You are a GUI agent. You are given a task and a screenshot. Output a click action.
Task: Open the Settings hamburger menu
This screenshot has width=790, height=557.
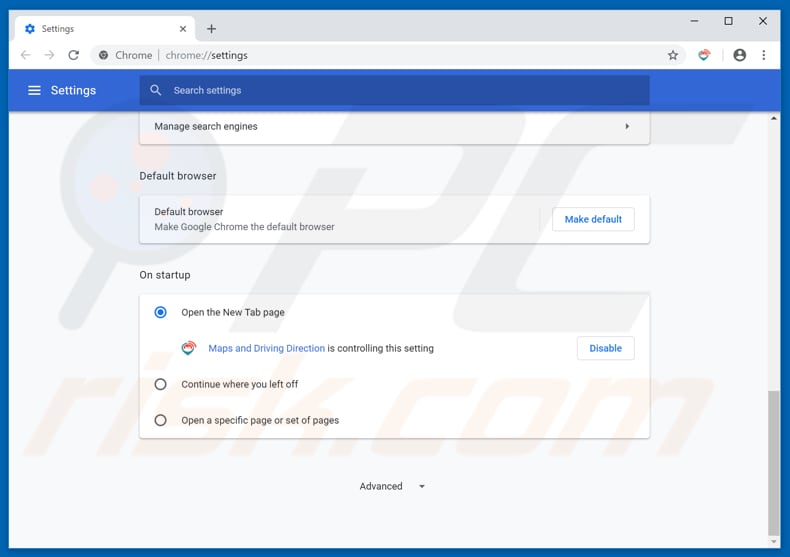[x=34, y=90]
